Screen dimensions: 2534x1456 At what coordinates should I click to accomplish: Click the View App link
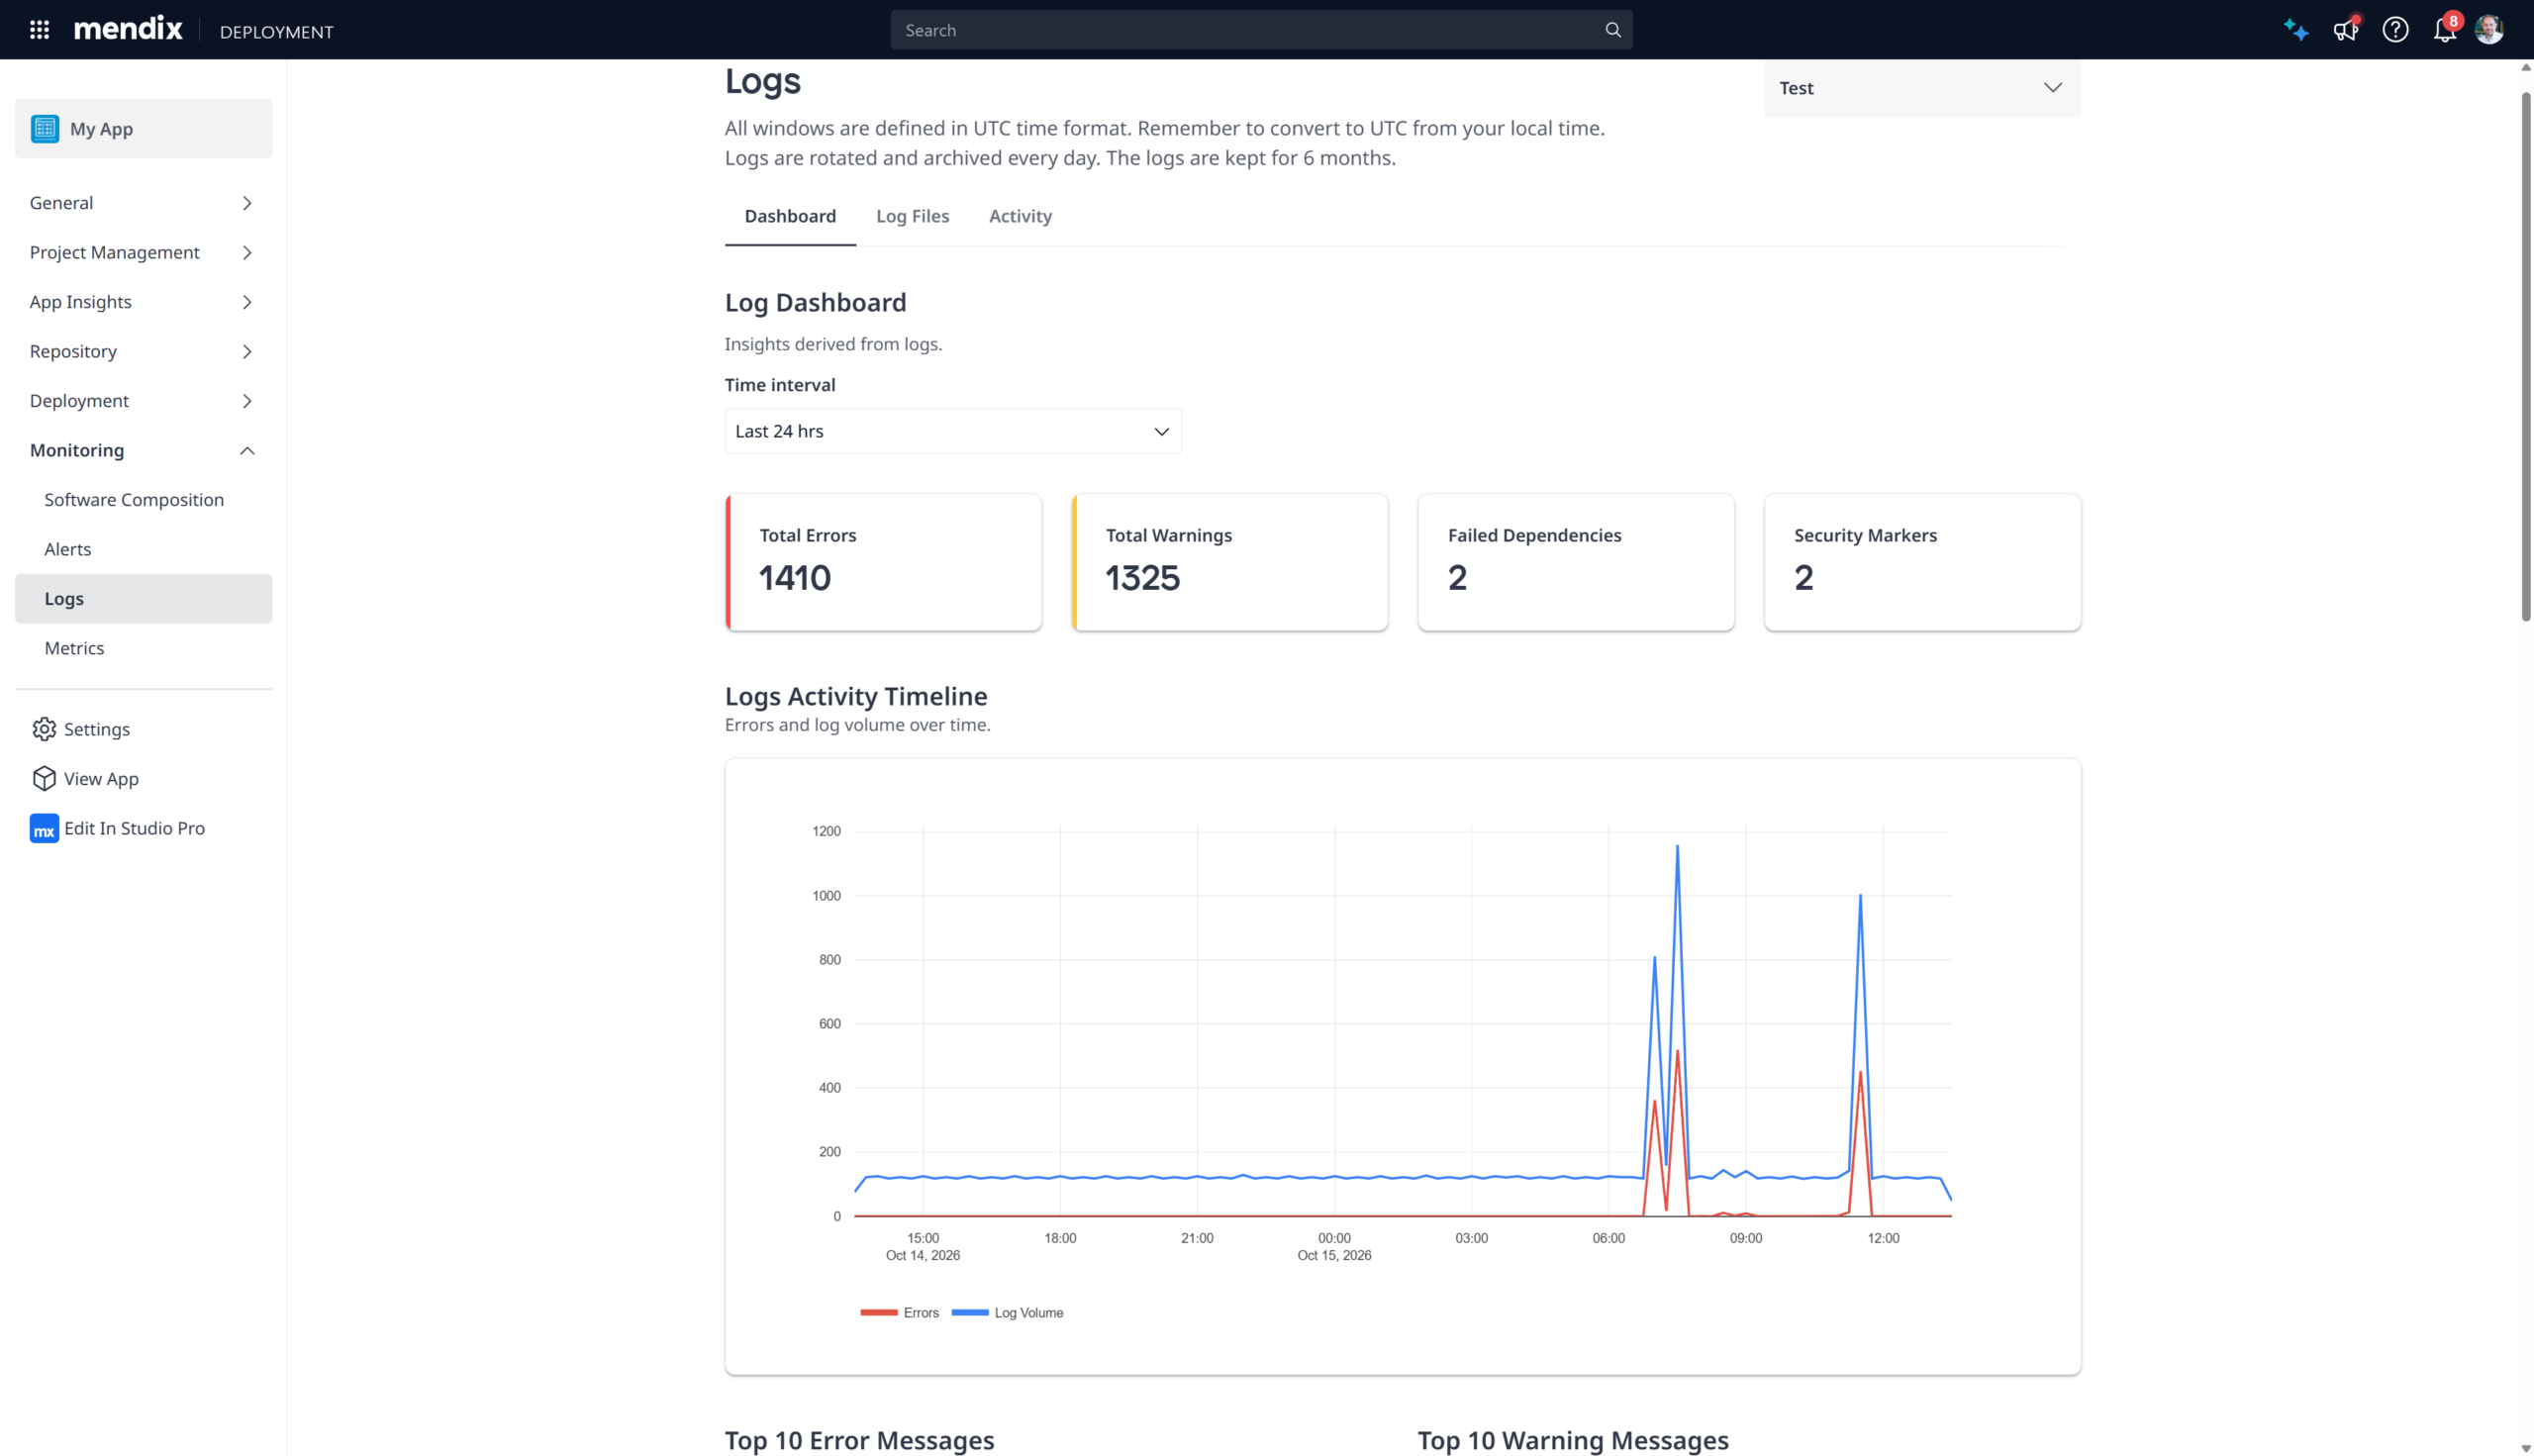tap(101, 778)
